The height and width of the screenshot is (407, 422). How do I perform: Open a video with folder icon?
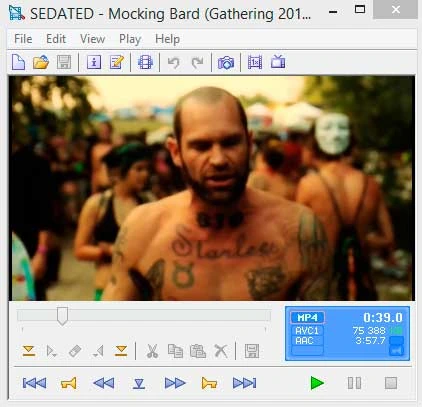click(41, 62)
